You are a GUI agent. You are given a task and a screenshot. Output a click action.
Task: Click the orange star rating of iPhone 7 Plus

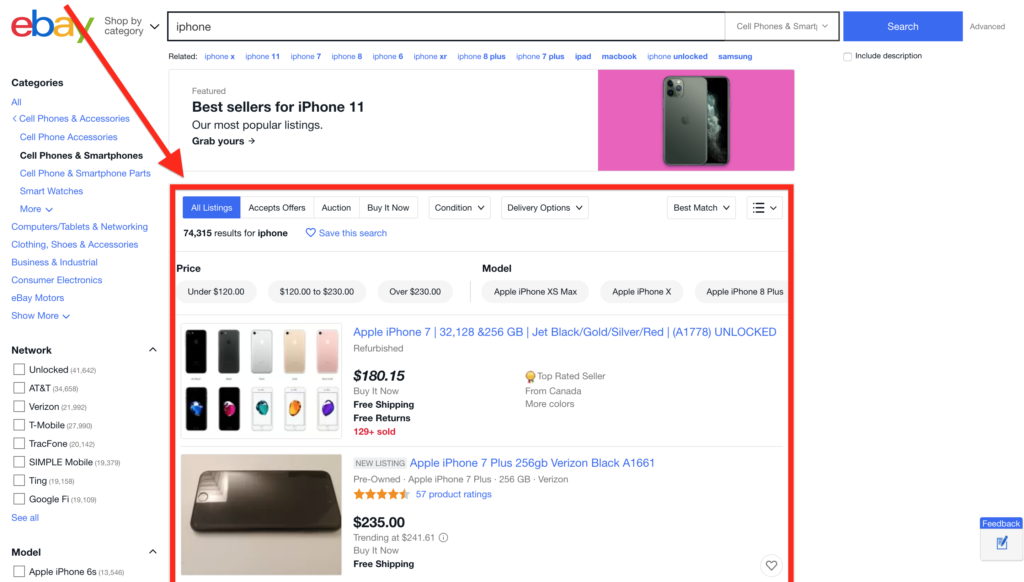coord(381,494)
